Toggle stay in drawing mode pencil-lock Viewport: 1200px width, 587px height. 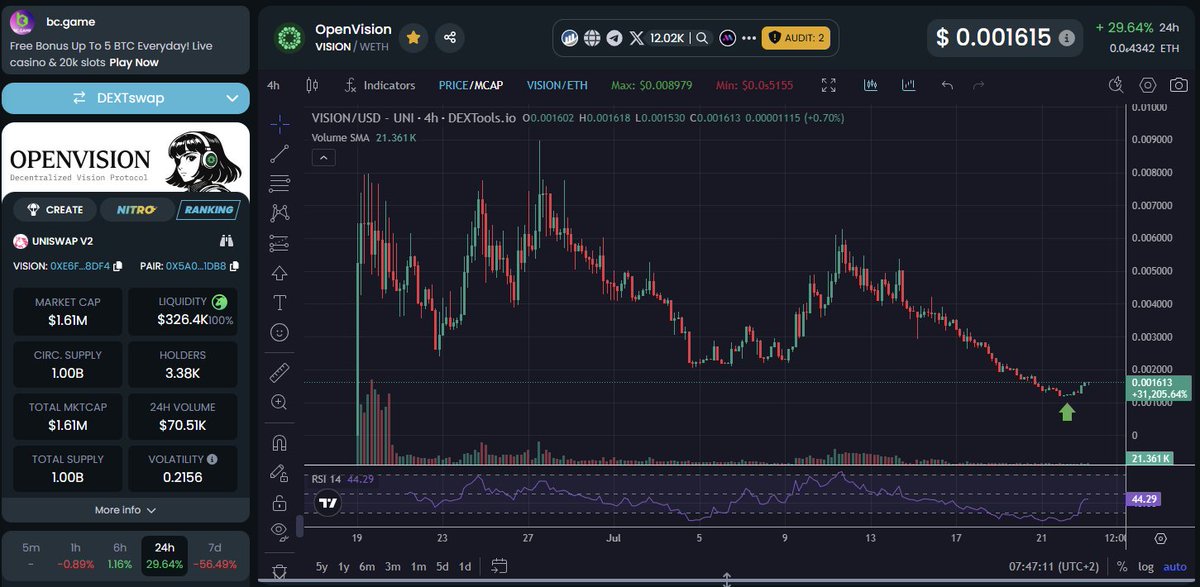point(280,472)
